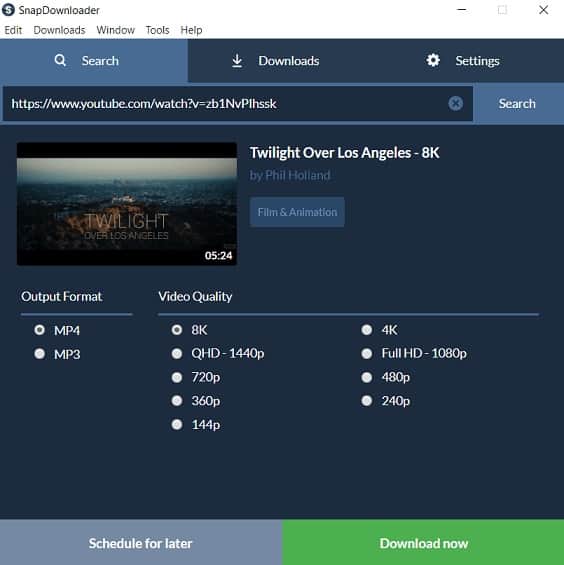The height and width of the screenshot is (565, 564).
Task: Click the Video Quality heading
Action: coord(195,297)
